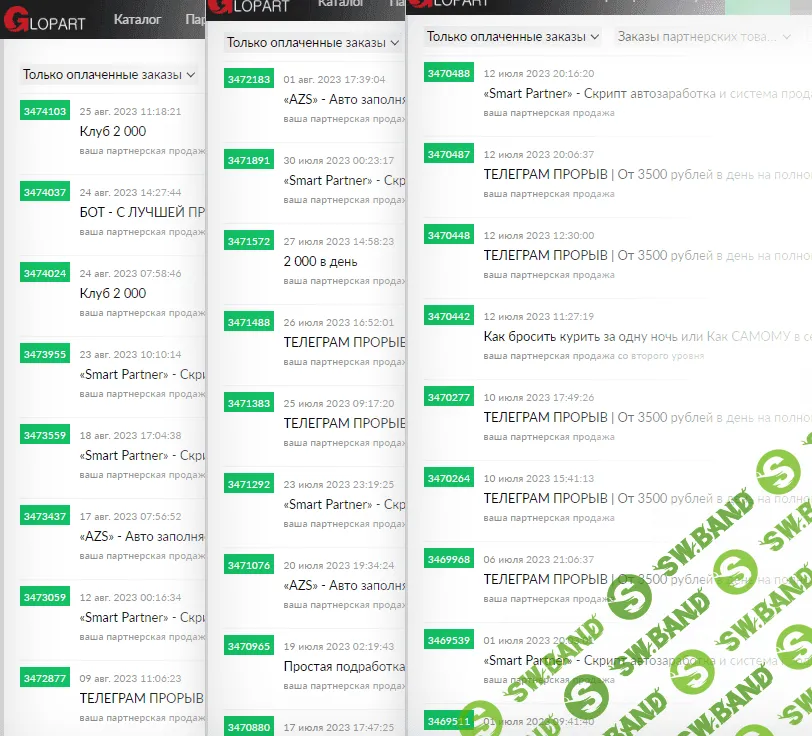
Task: Click order number 3472183
Action: point(249,79)
